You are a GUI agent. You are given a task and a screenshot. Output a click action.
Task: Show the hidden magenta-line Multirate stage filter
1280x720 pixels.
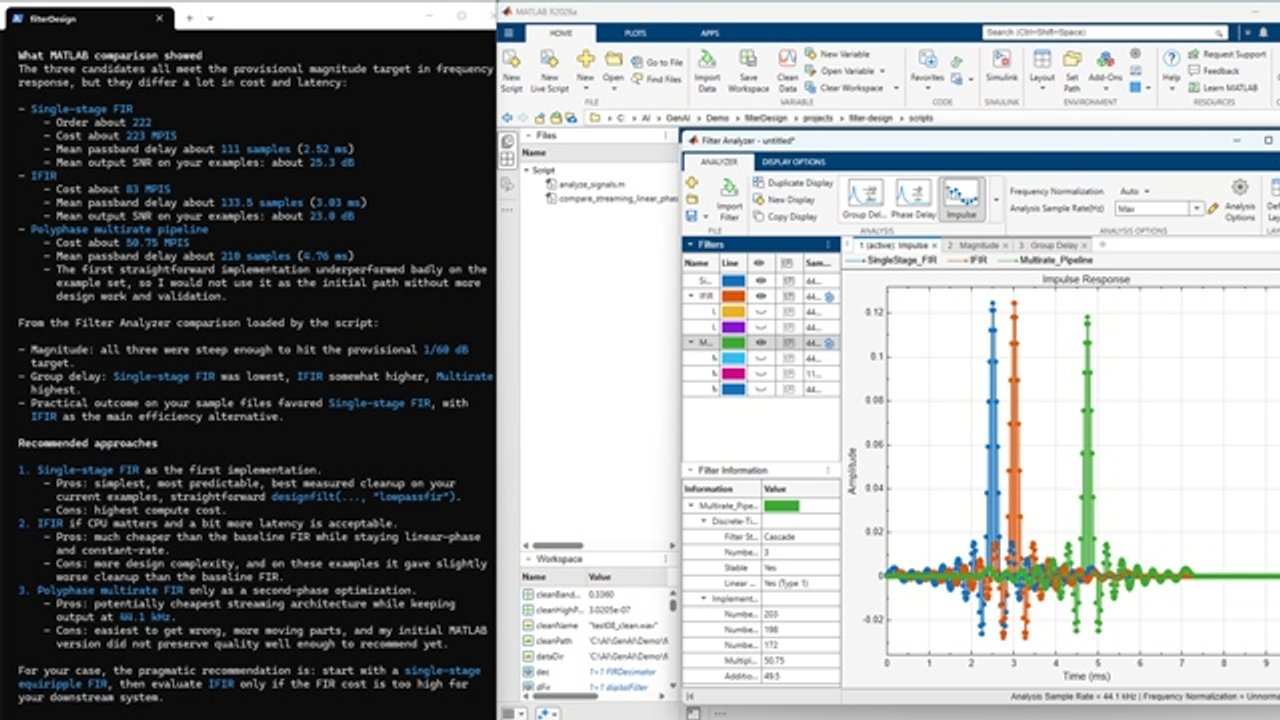760,374
